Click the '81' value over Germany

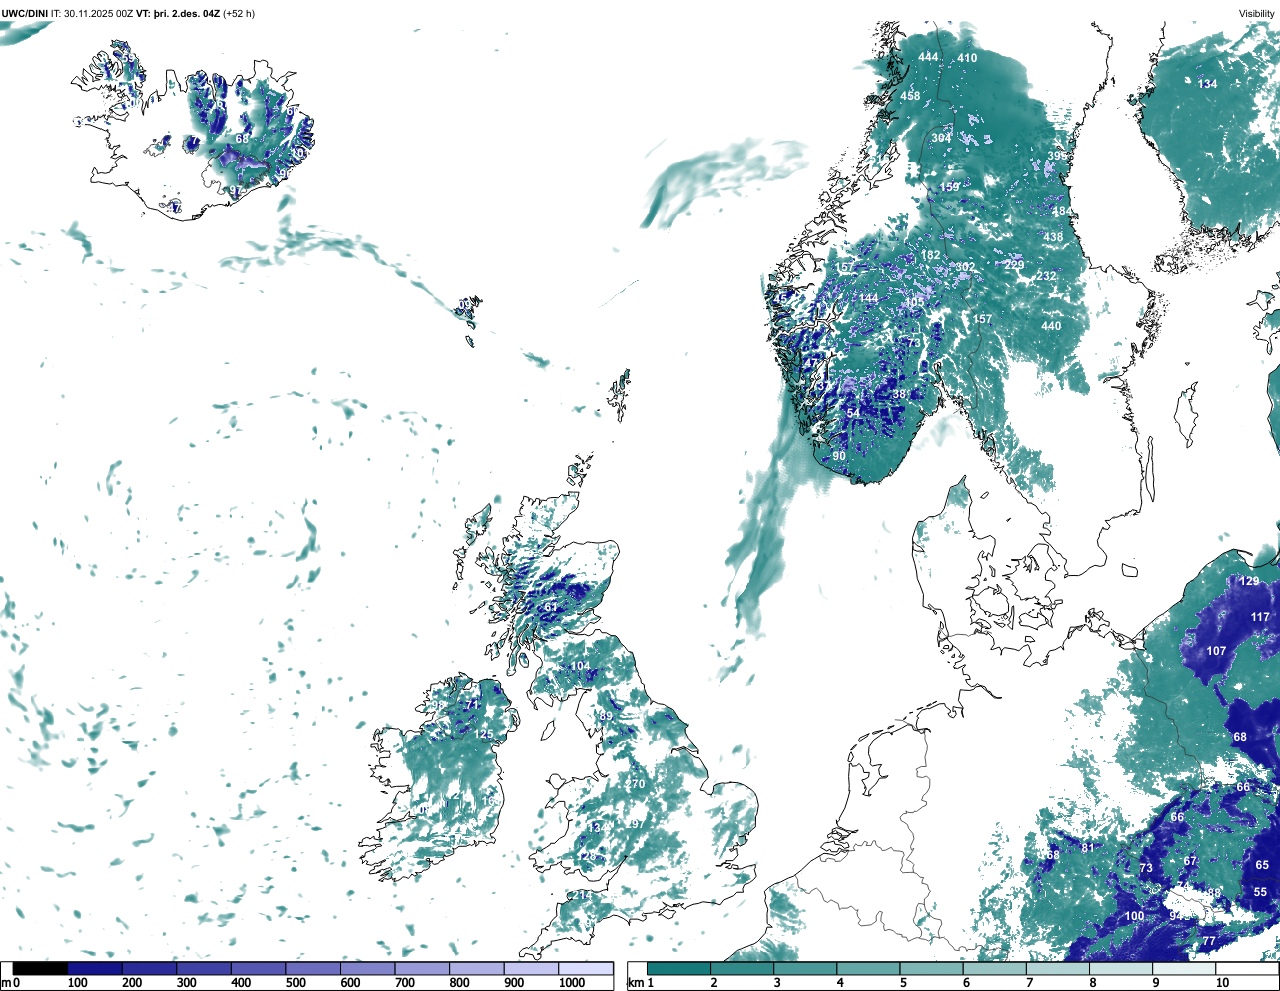1088,848
